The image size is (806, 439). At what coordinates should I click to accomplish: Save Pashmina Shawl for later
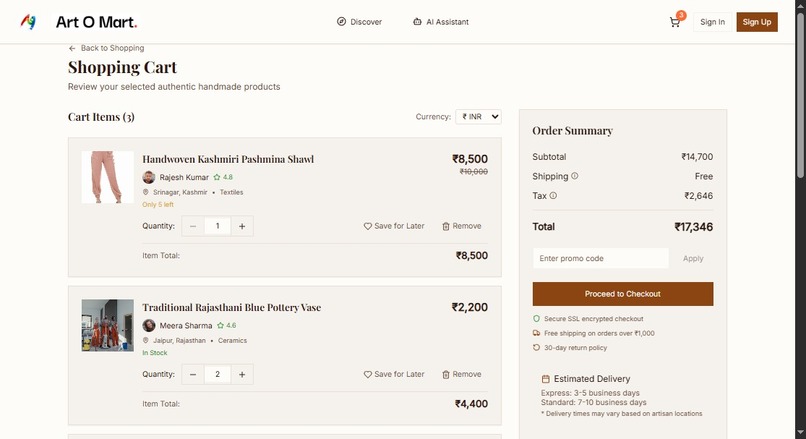pyautogui.click(x=394, y=226)
